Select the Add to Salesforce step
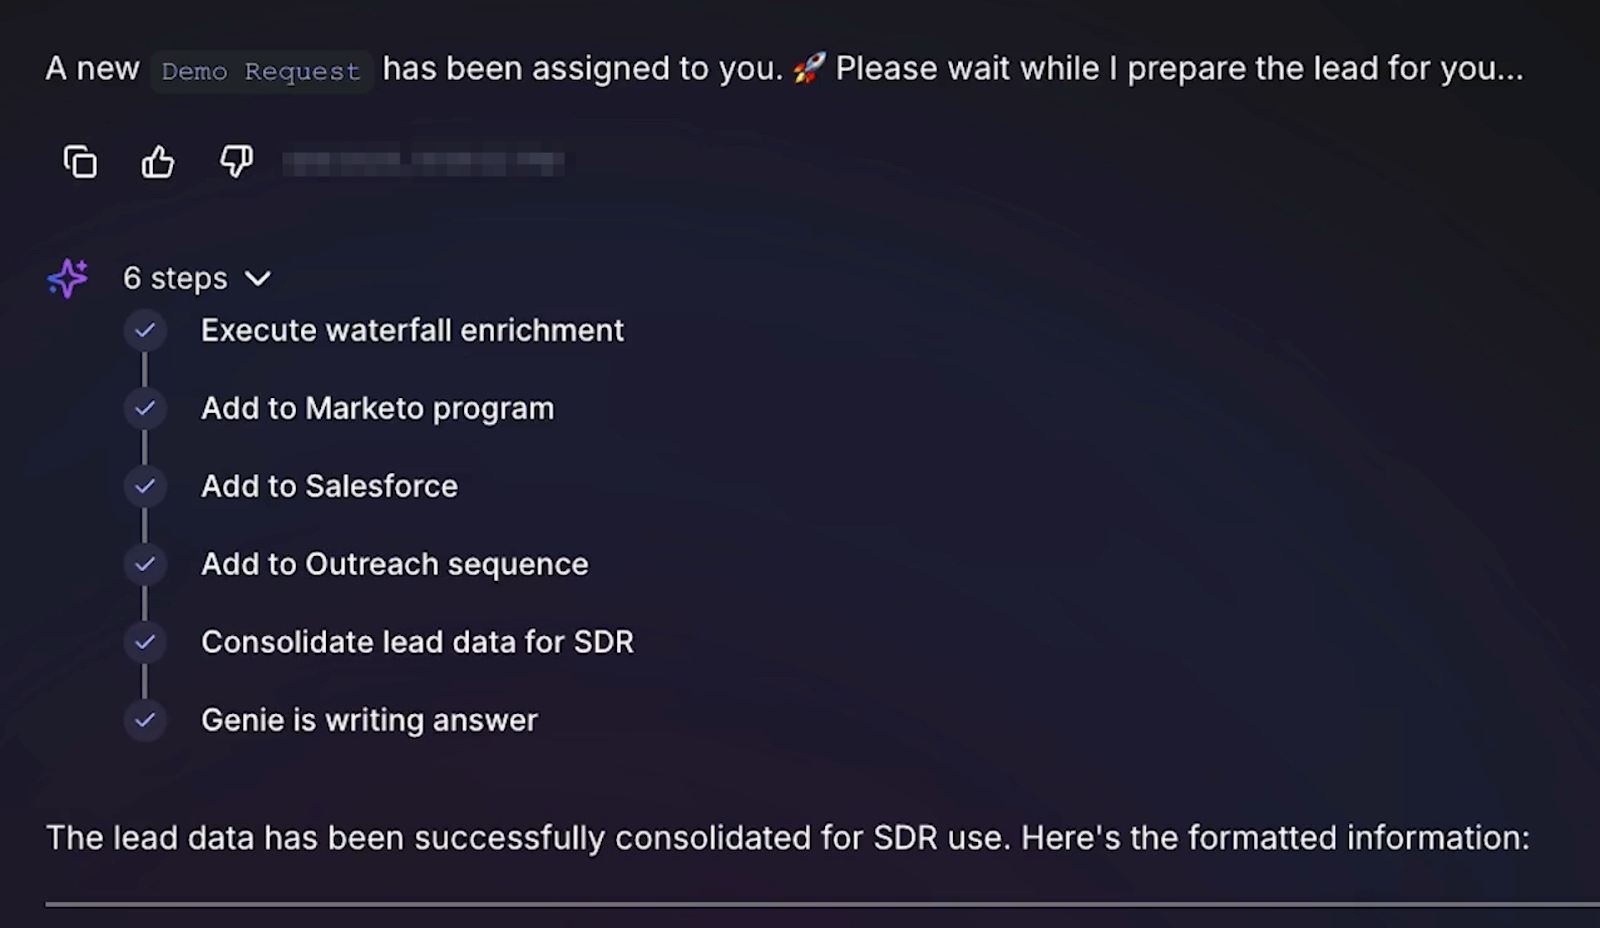The image size is (1600, 928). (329, 486)
